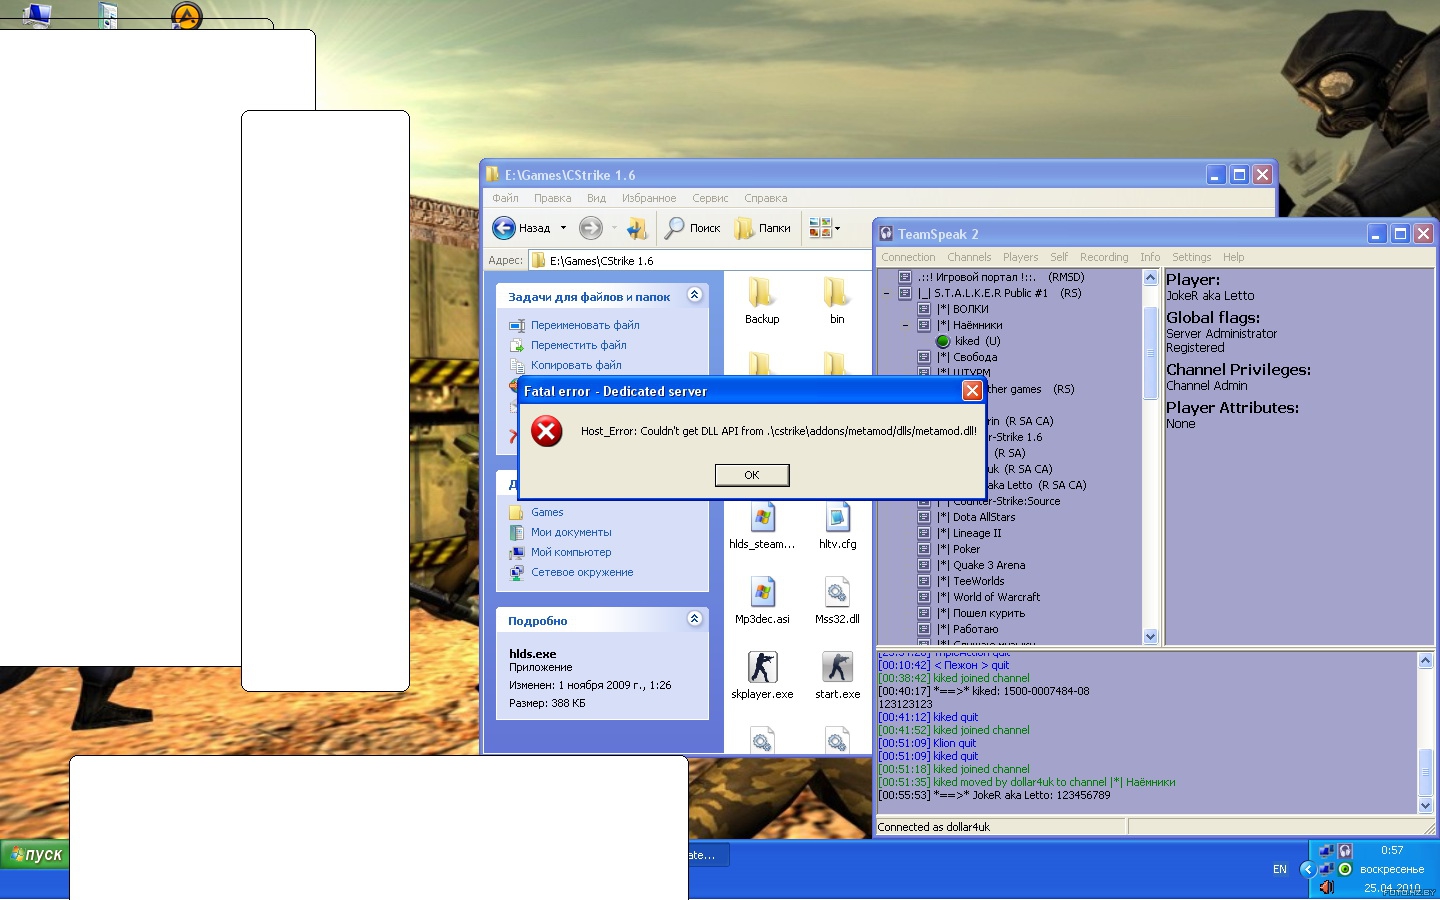Open the Правка menu in Explorer

(x=552, y=198)
